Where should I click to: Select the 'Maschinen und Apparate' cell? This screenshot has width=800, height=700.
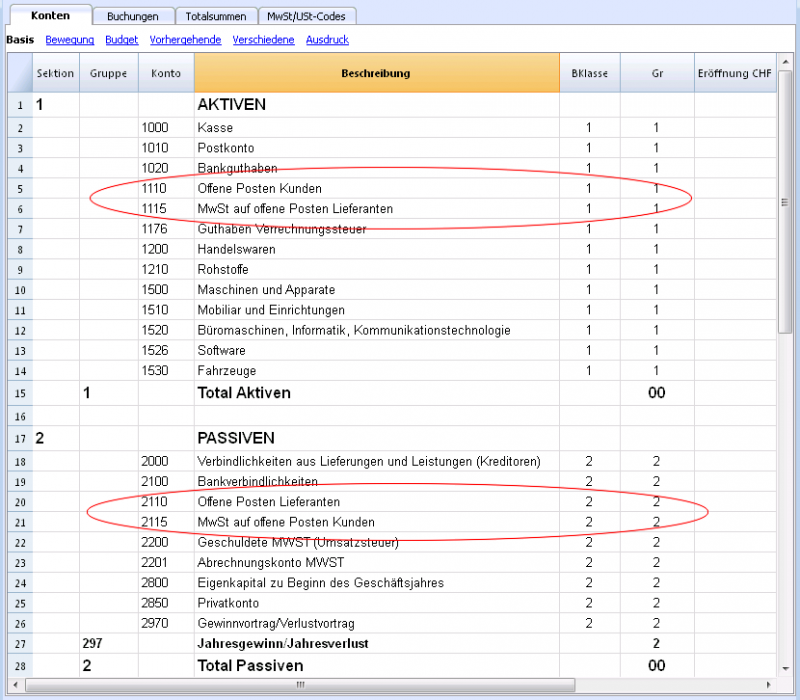pos(377,289)
